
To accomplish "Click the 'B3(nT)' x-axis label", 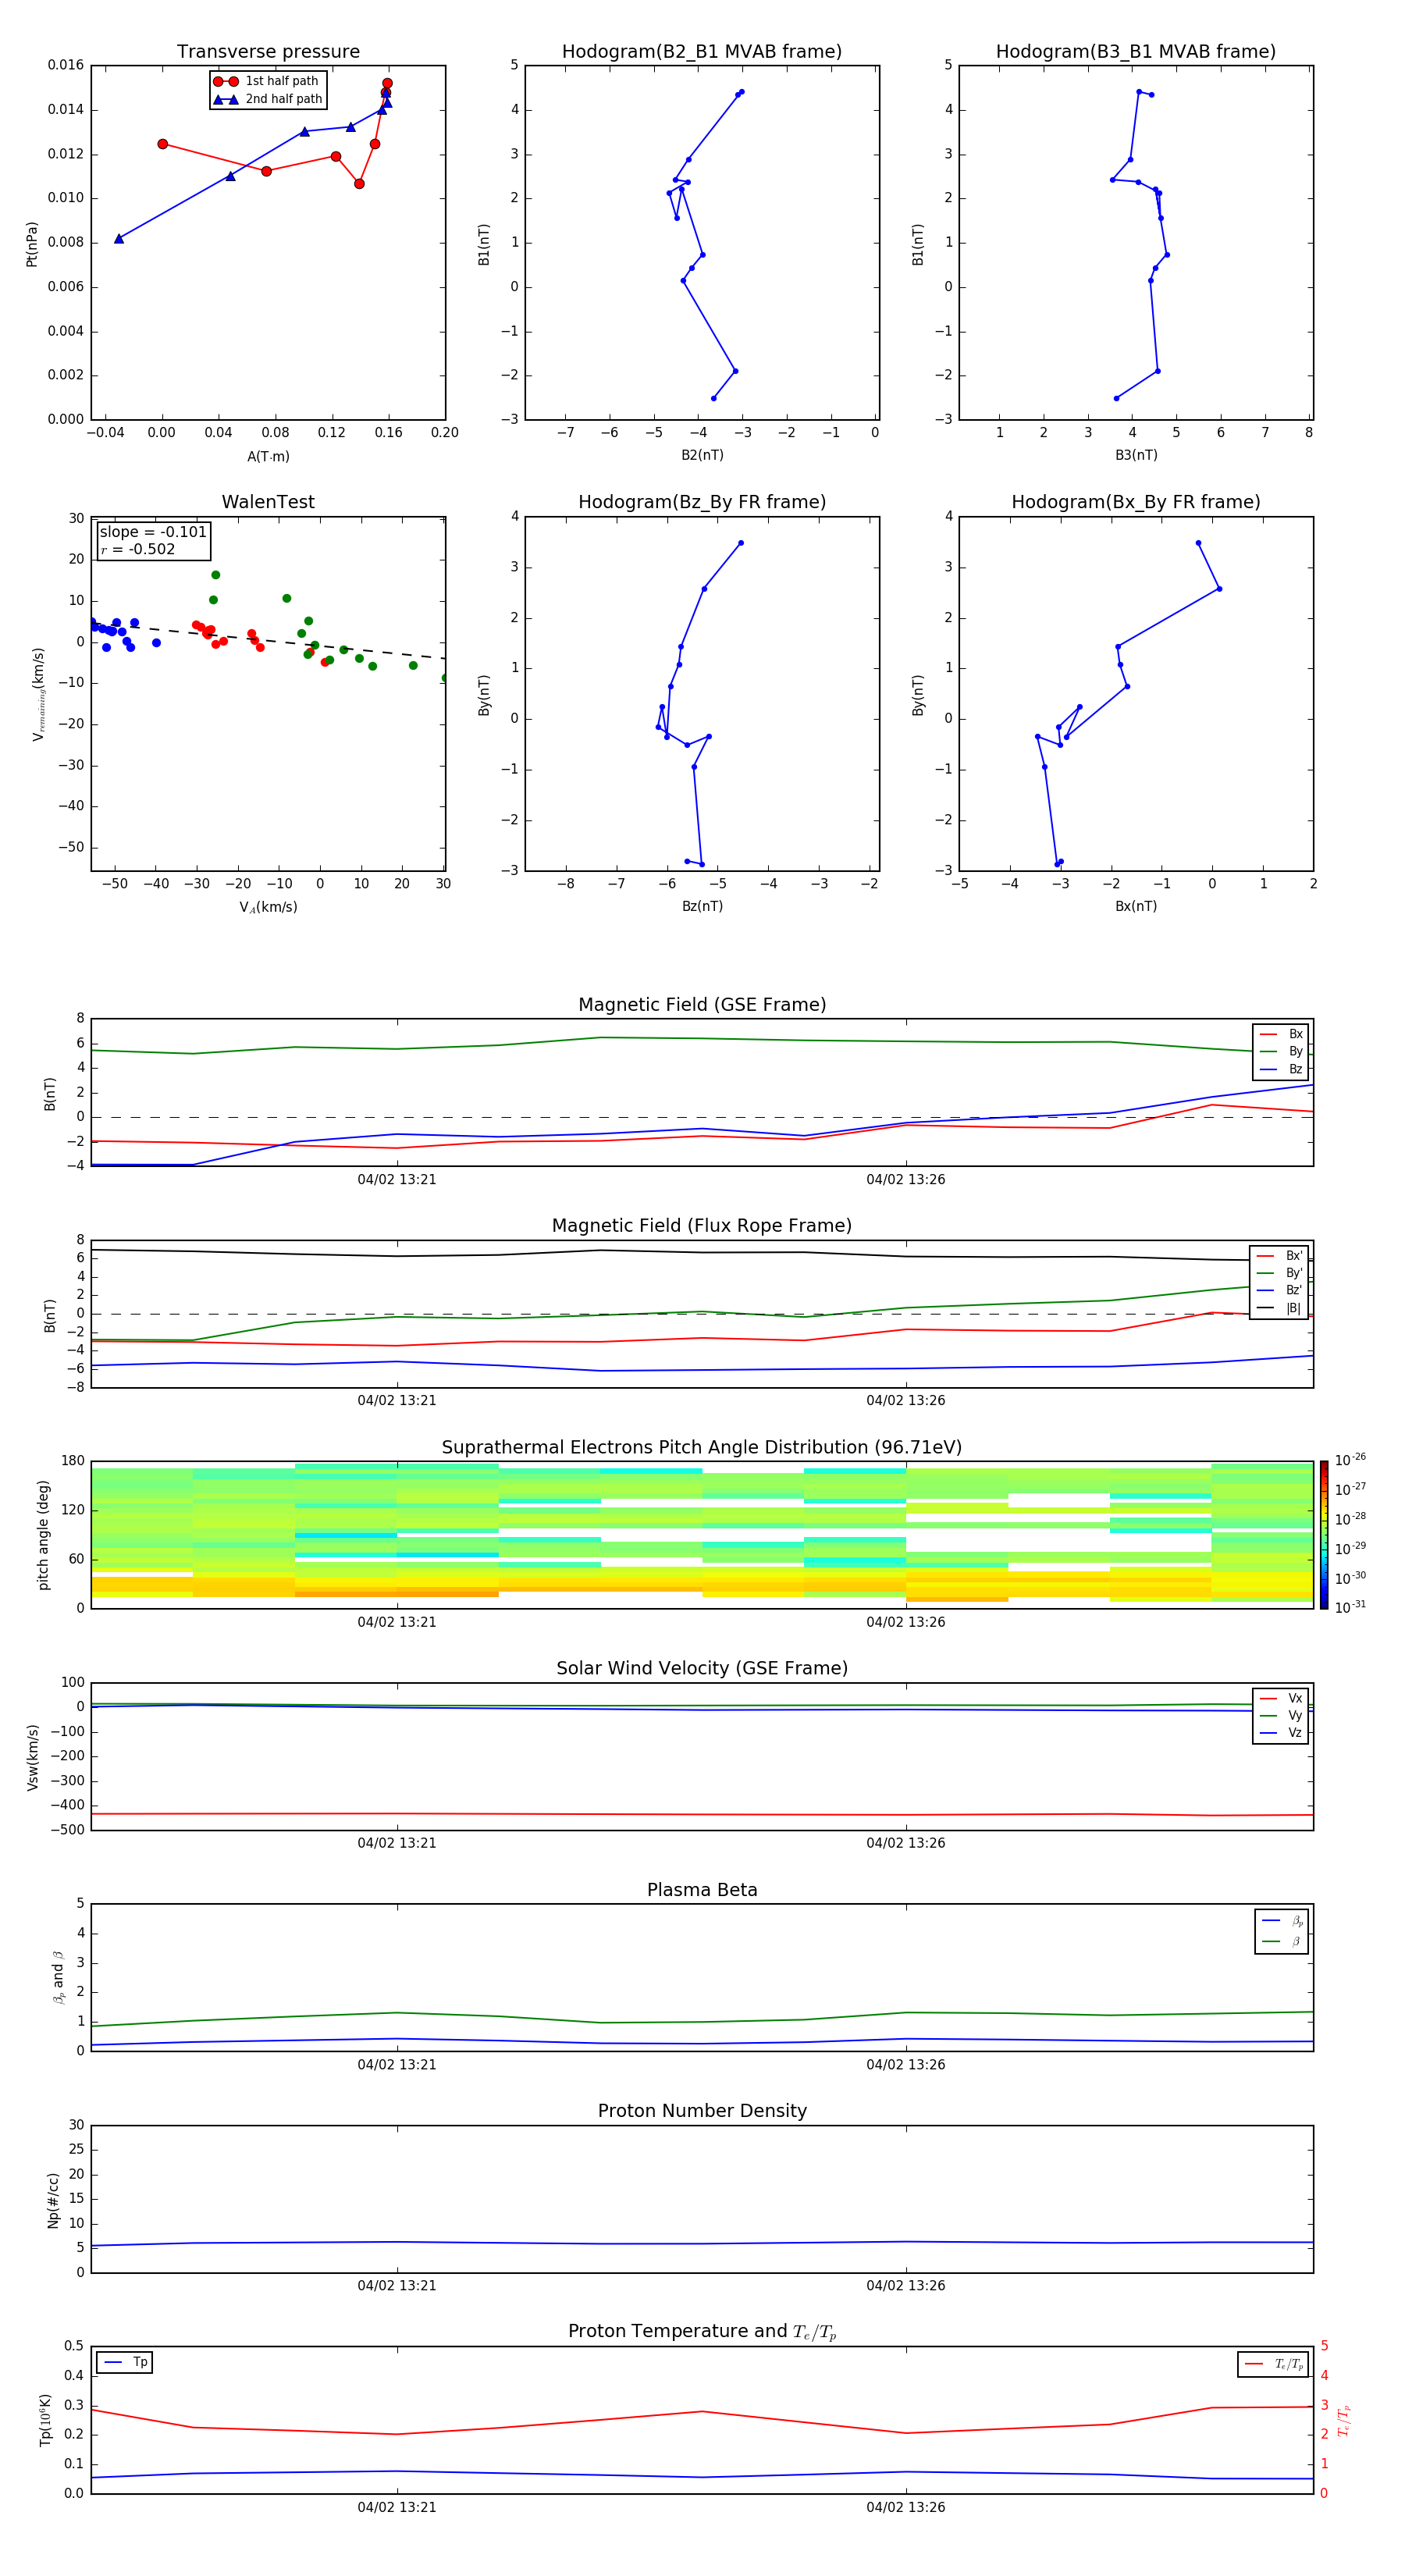I will click(x=1136, y=455).
